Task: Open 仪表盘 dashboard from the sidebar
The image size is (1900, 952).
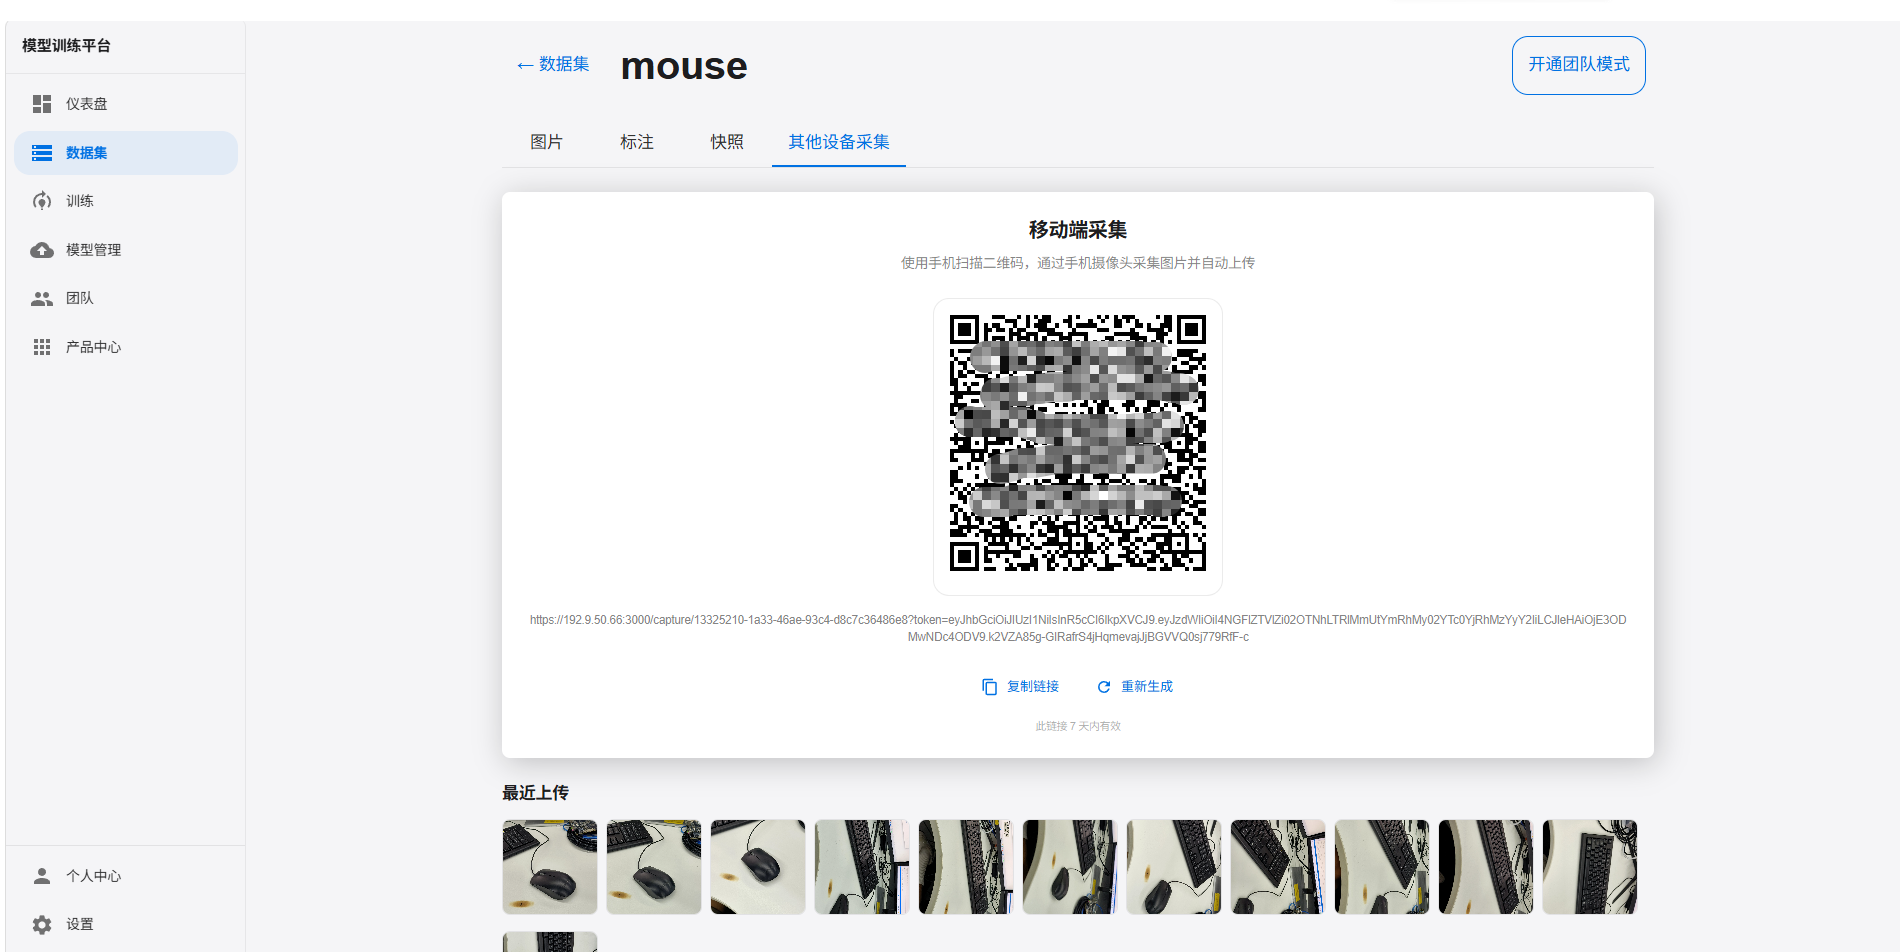Action: (x=126, y=104)
